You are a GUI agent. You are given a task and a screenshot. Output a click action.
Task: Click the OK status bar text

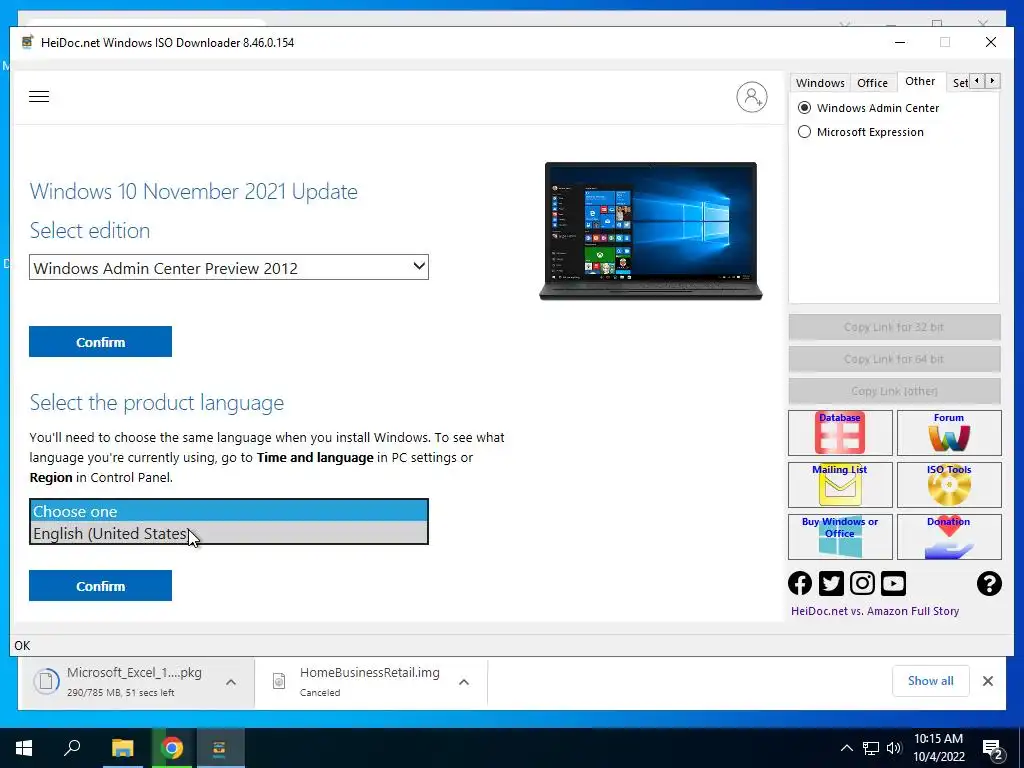(22, 646)
